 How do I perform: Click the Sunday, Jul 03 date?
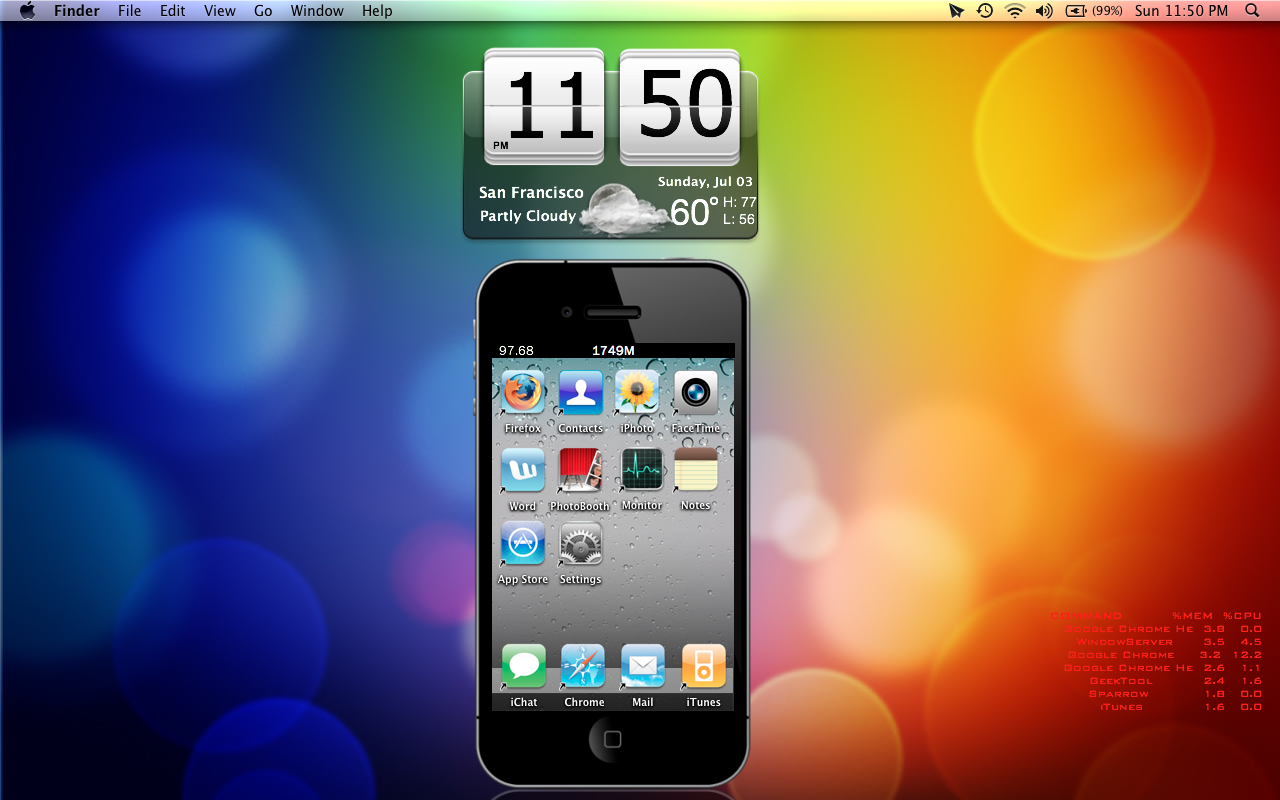(x=705, y=182)
